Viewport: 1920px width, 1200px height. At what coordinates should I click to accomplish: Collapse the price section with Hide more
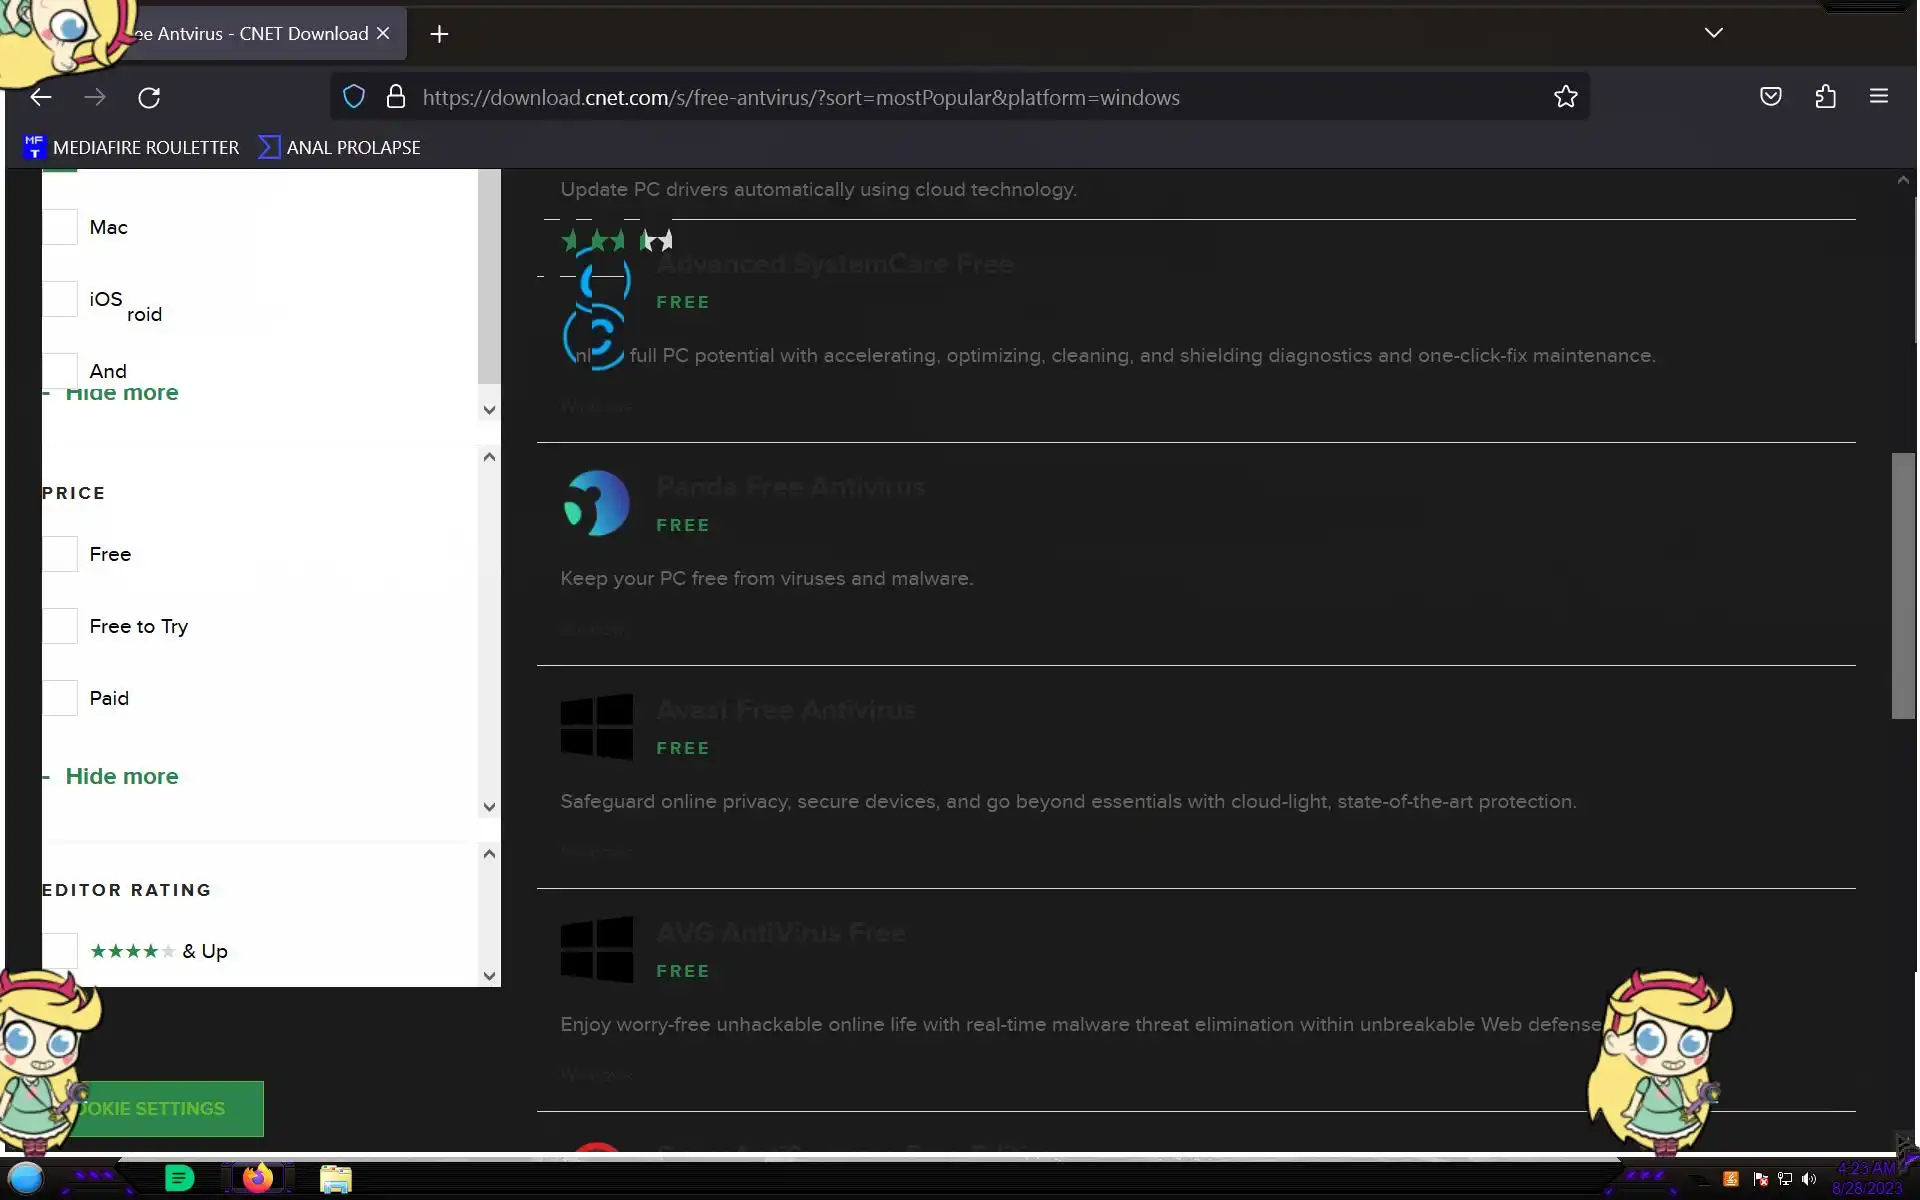(121, 776)
